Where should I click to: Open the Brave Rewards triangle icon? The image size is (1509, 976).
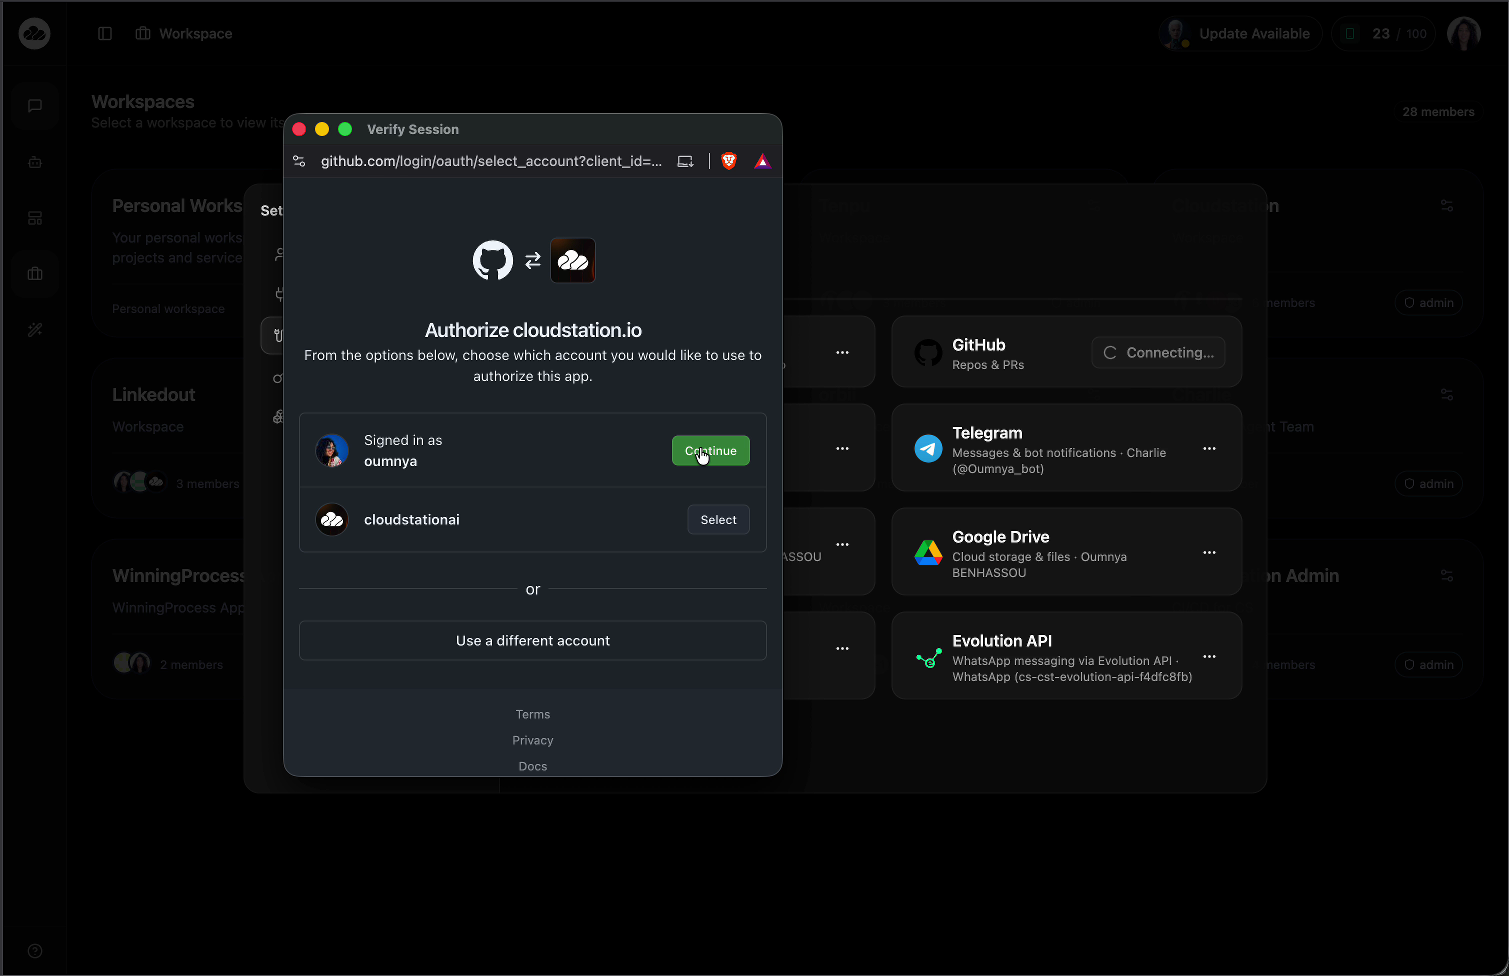pos(762,161)
